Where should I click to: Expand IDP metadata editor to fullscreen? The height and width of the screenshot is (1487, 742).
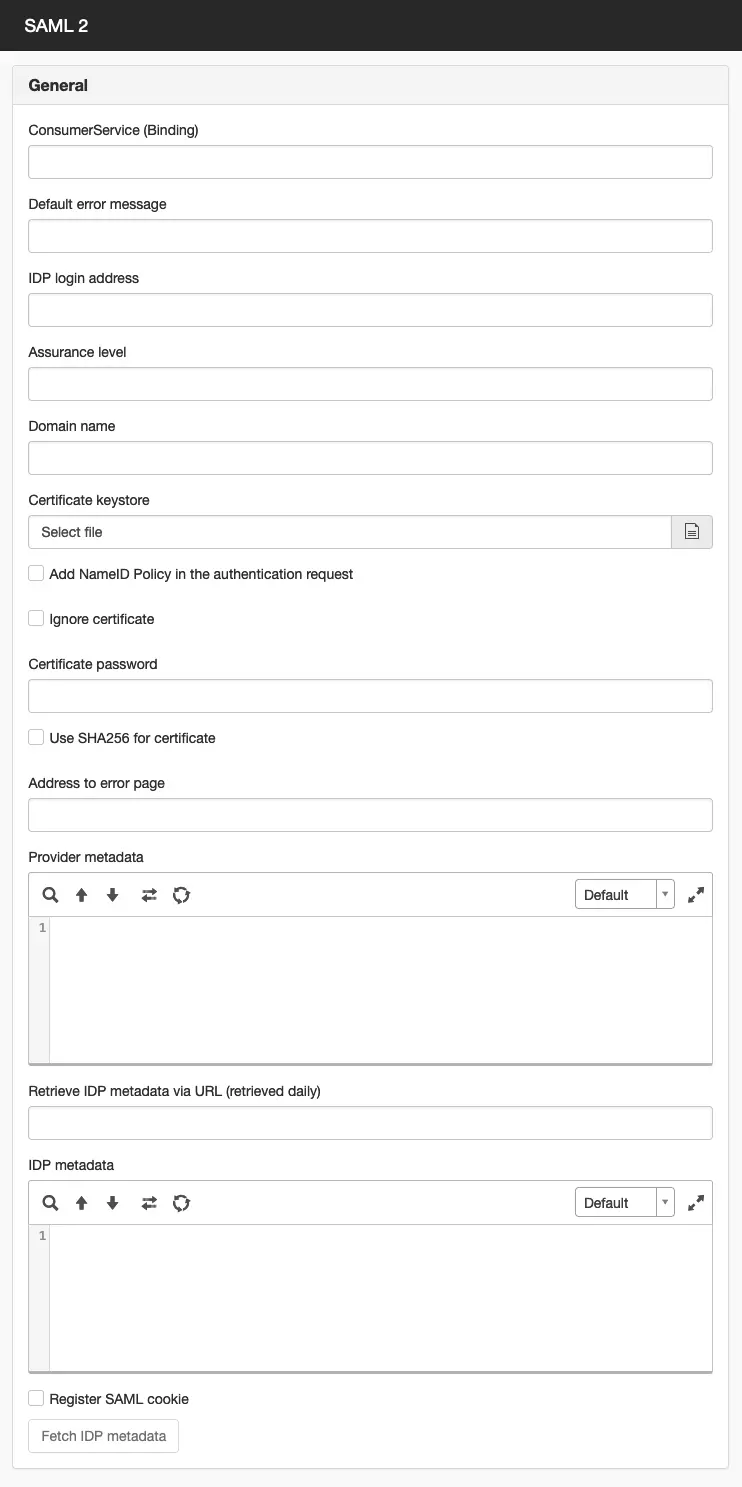pos(696,1203)
